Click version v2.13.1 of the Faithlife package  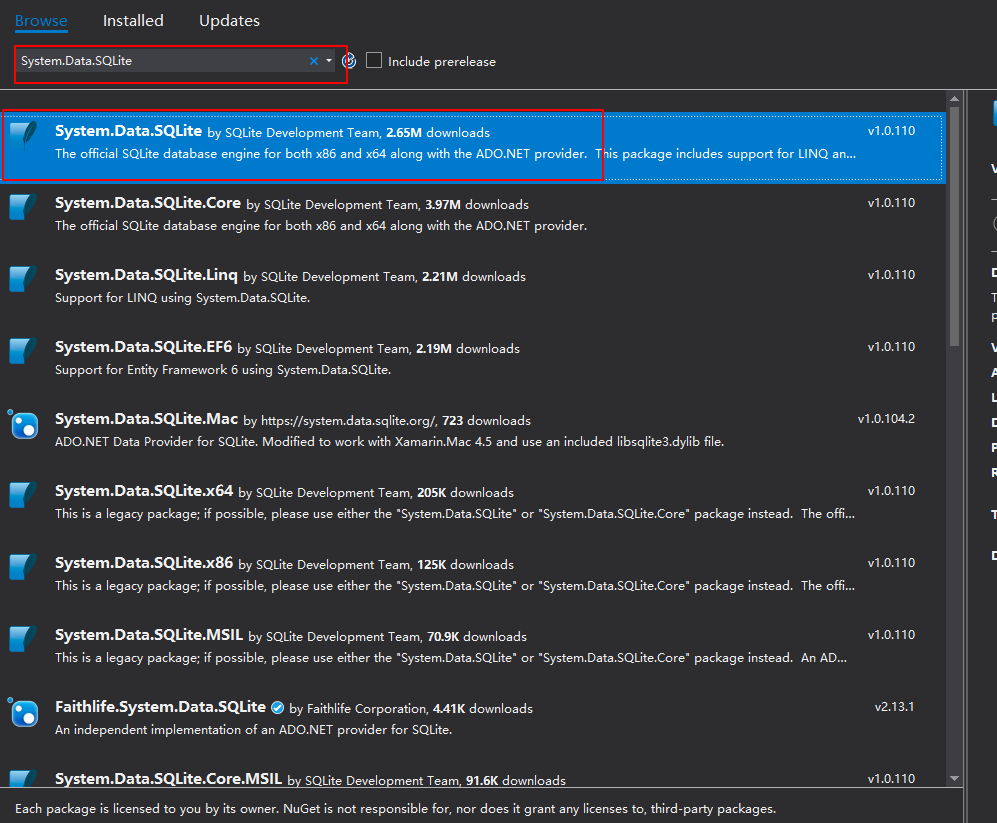click(x=894, y=707)
